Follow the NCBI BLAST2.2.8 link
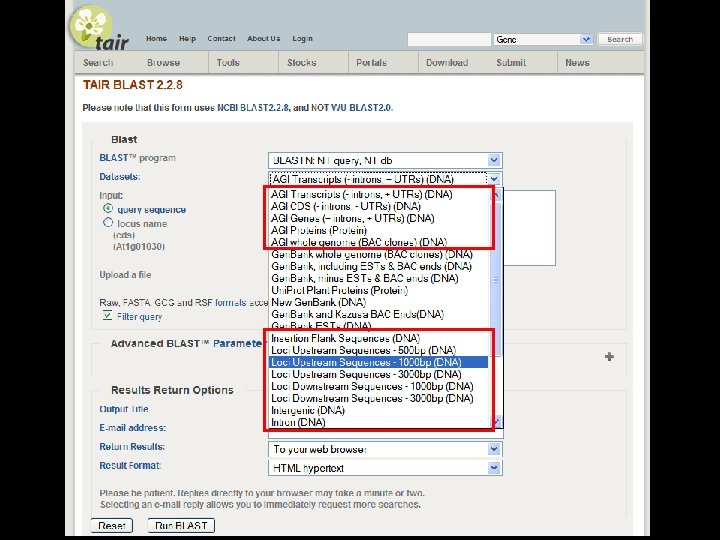The width and height of the screenshot is (720, 540). [x=253, y=108]
